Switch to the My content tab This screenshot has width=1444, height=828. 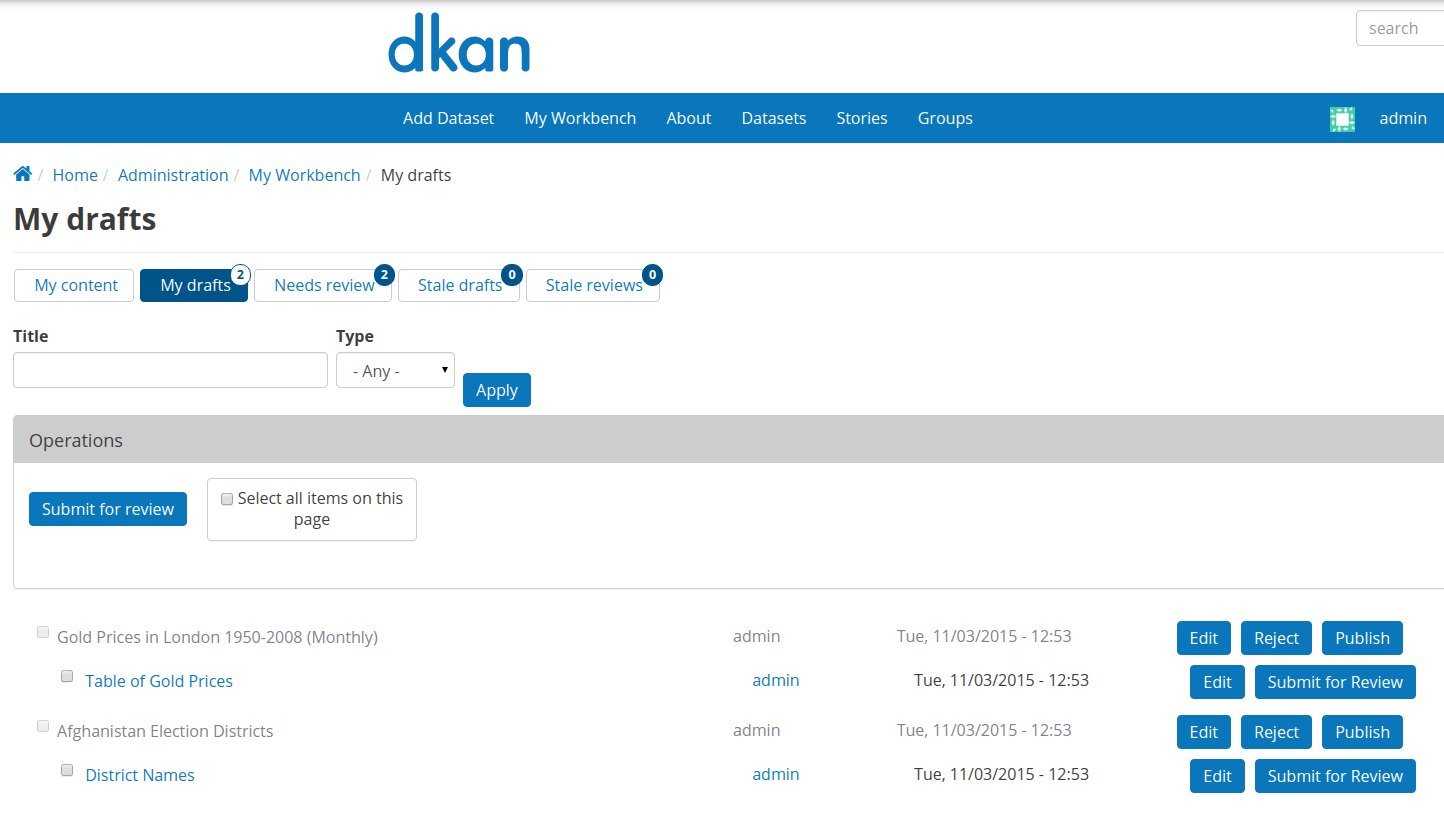click(x=74, y=285)
